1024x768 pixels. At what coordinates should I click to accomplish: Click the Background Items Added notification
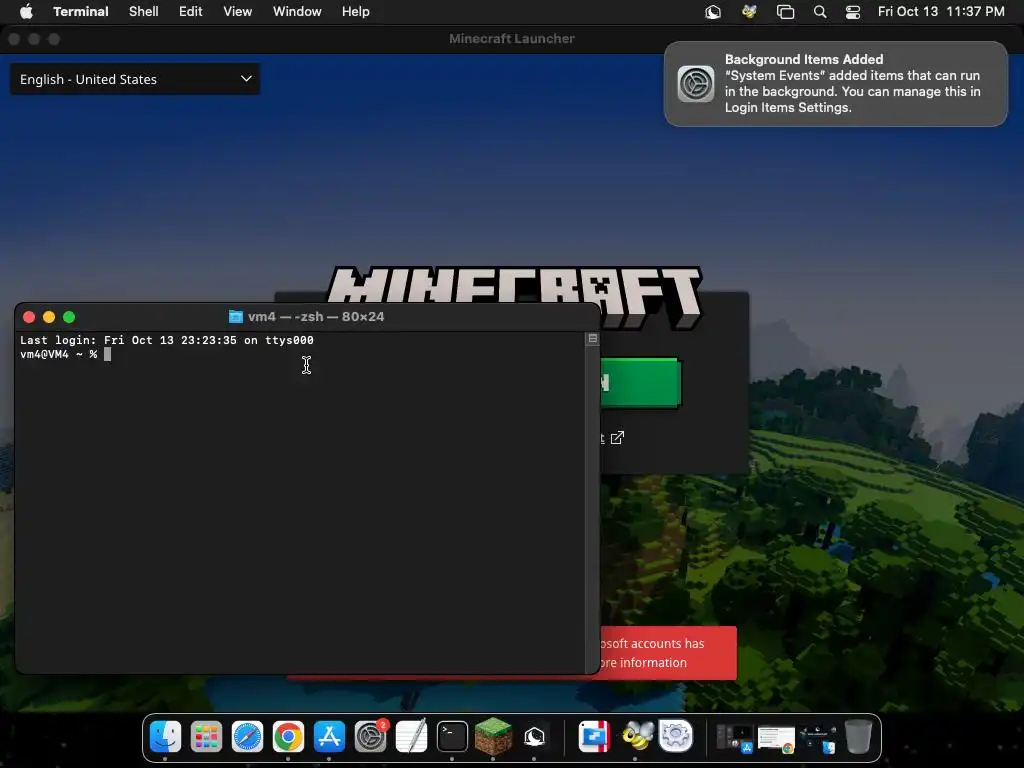coord(836,84)
